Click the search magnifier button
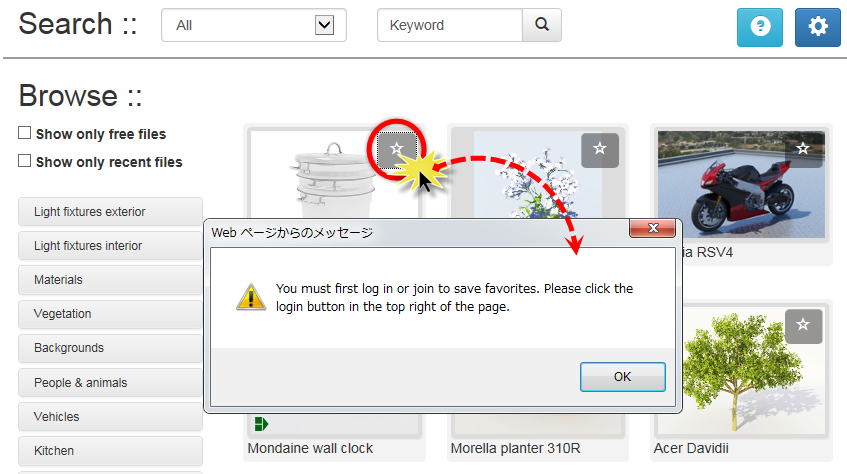The image size is (847, 474). pos(542,25)
